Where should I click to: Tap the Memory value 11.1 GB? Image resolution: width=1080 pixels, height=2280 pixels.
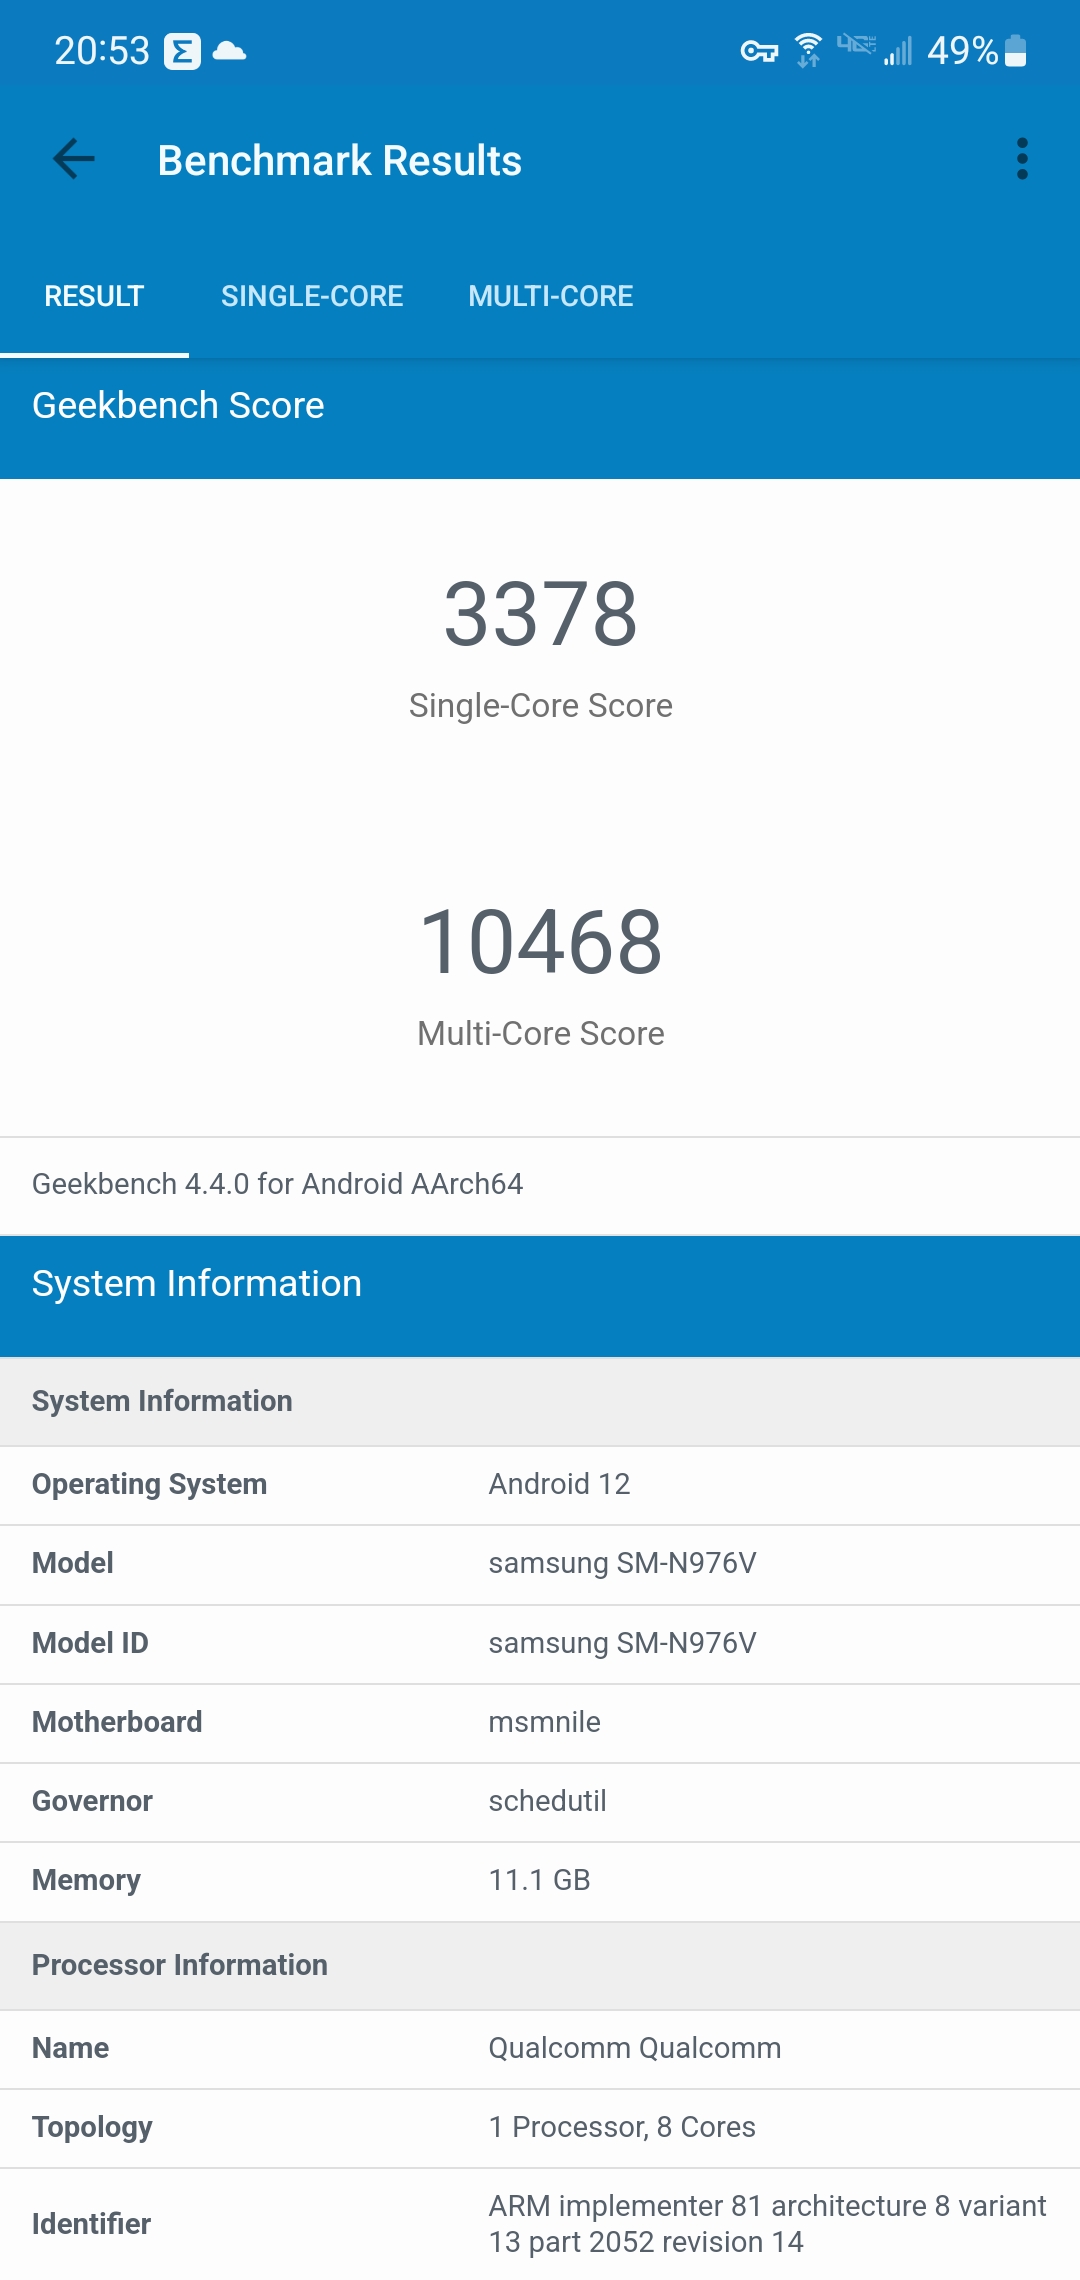coord(539,1880)
